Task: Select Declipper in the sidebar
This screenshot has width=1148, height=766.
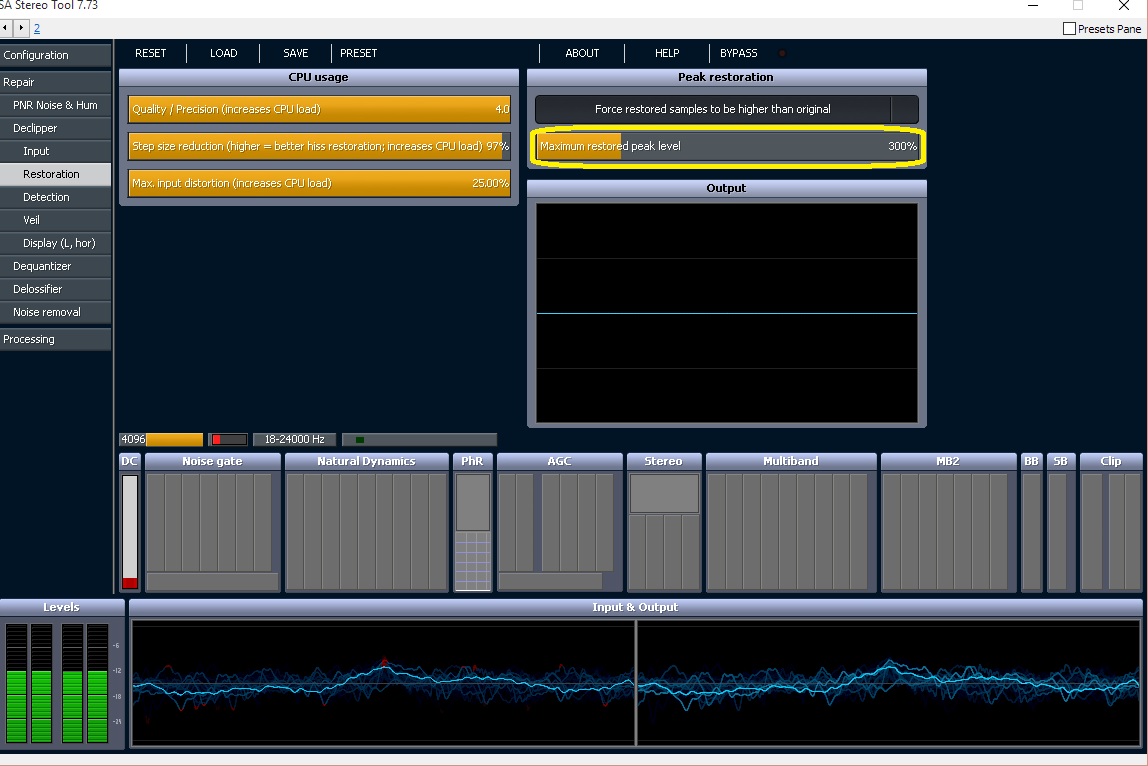Action: (x=56, y=128)
